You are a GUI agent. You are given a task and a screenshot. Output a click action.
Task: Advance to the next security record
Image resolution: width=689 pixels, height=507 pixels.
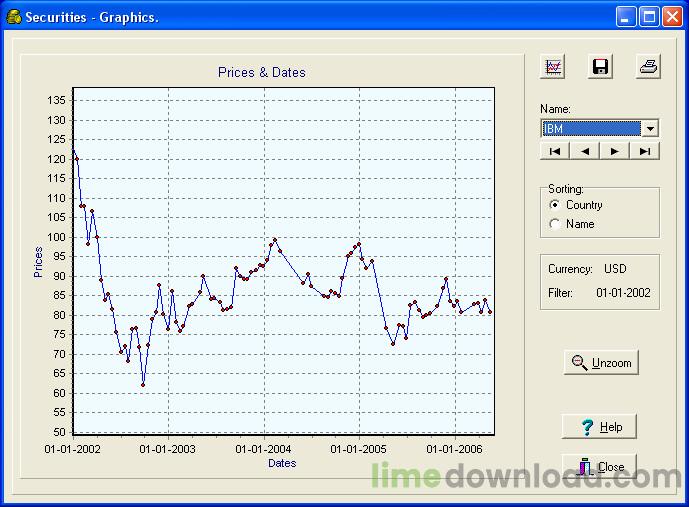[x=614, y=151]
